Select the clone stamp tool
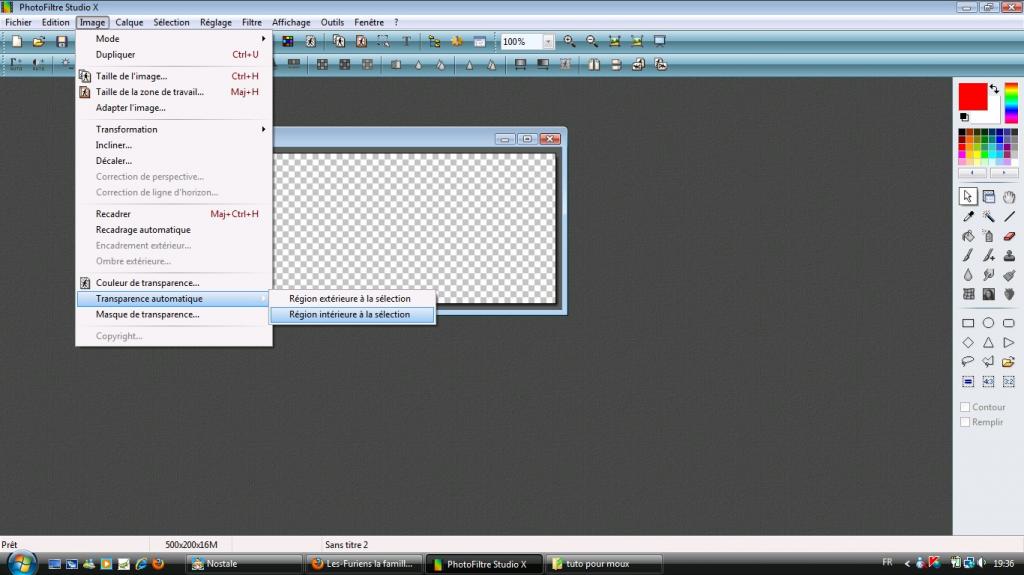 (x=1009, y=255)
